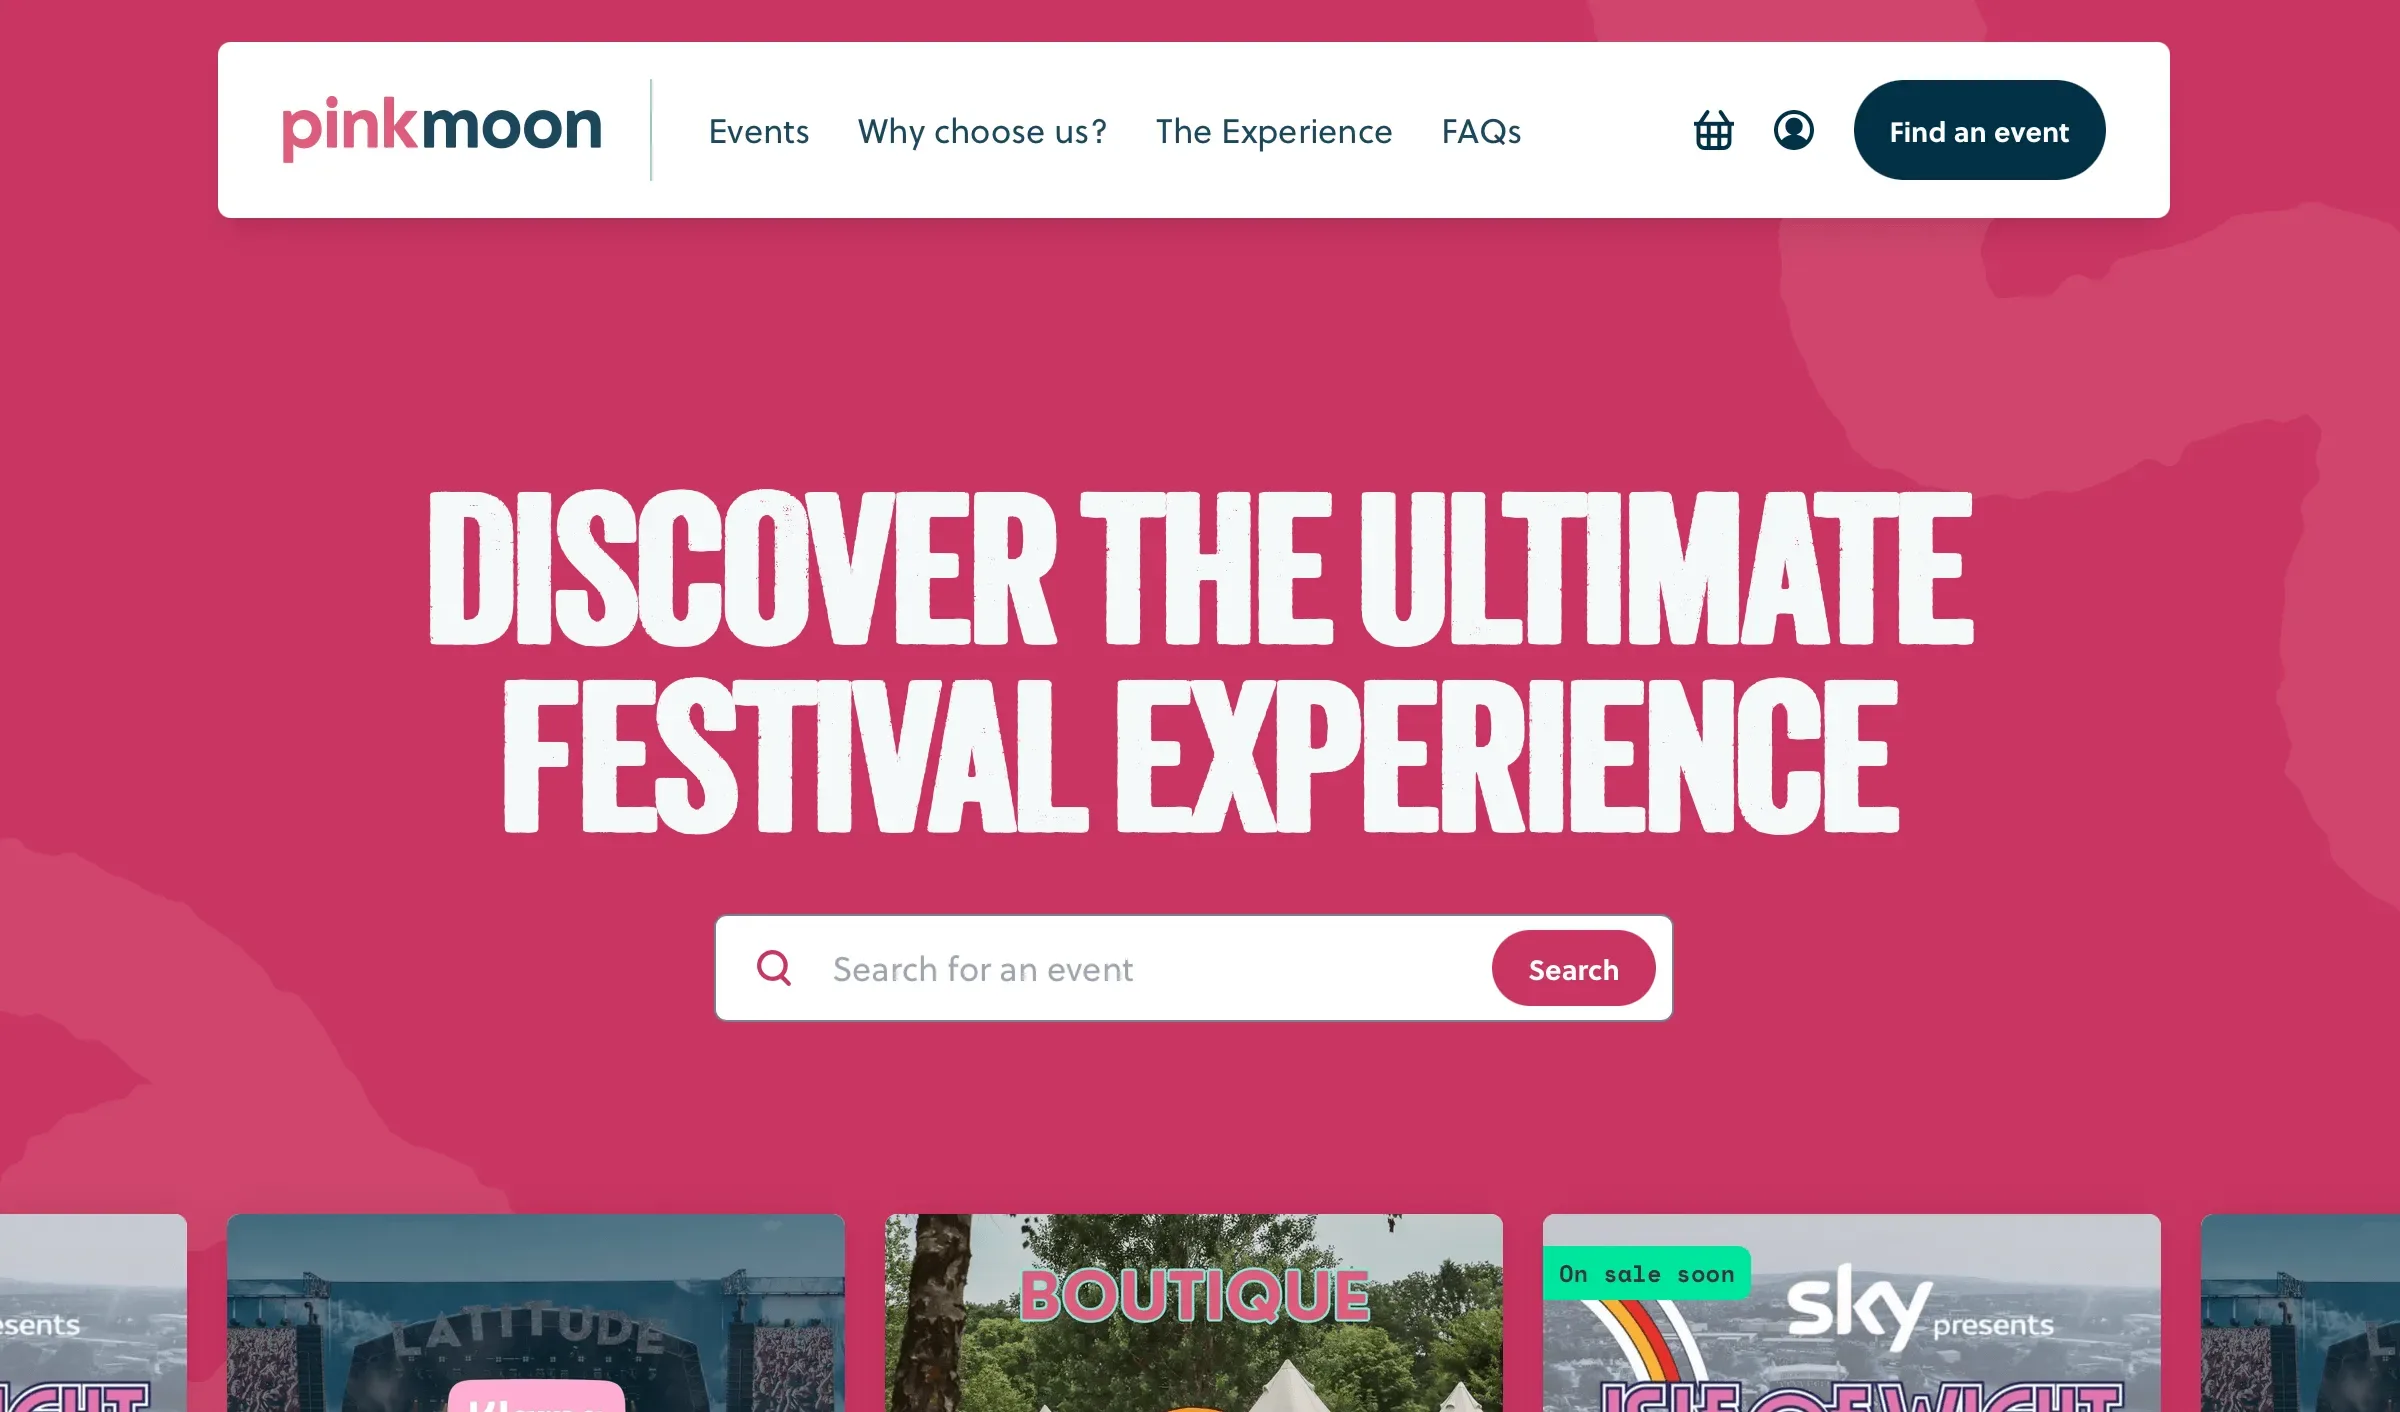Open the Latitude festival card
The height and width of the screenshot is (1412, 2400).
pos(536,1313)
